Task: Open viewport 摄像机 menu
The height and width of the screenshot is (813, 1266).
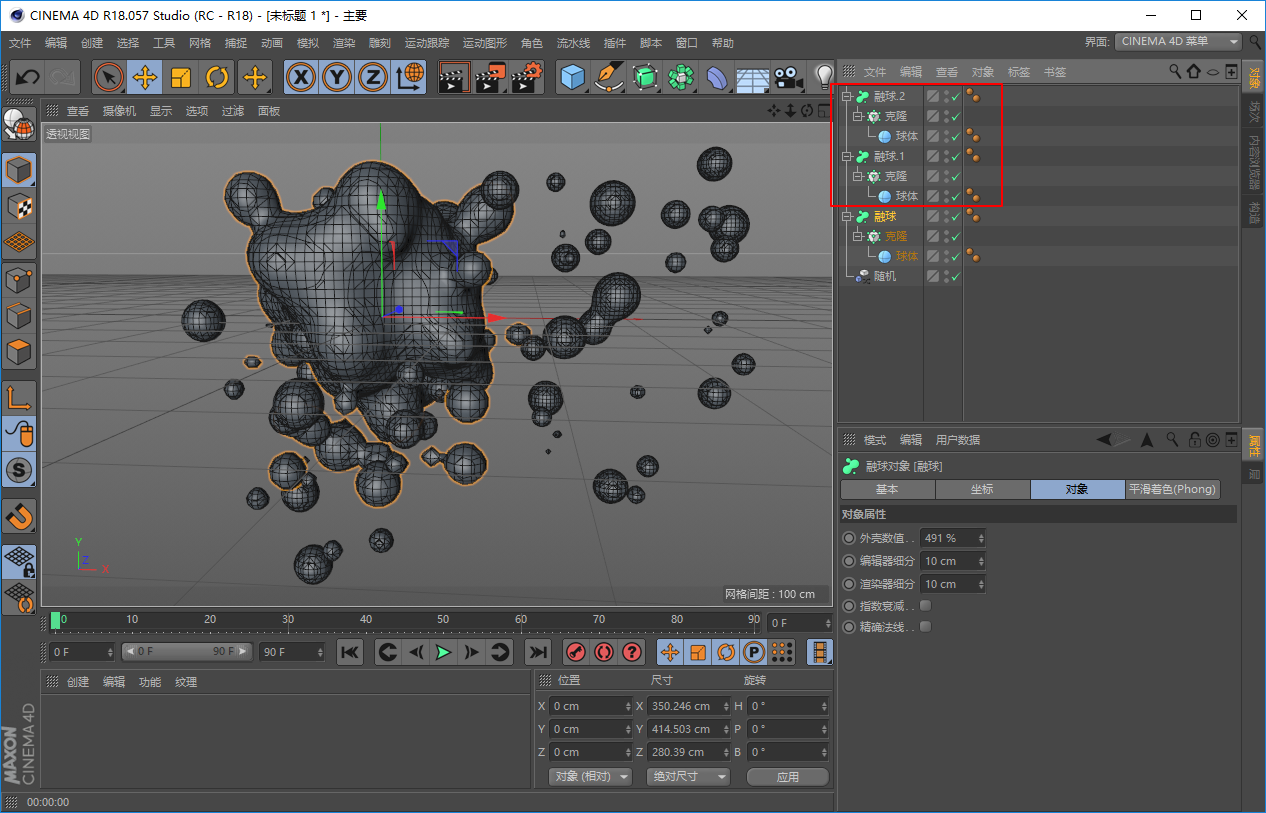Action: [119, 111]
